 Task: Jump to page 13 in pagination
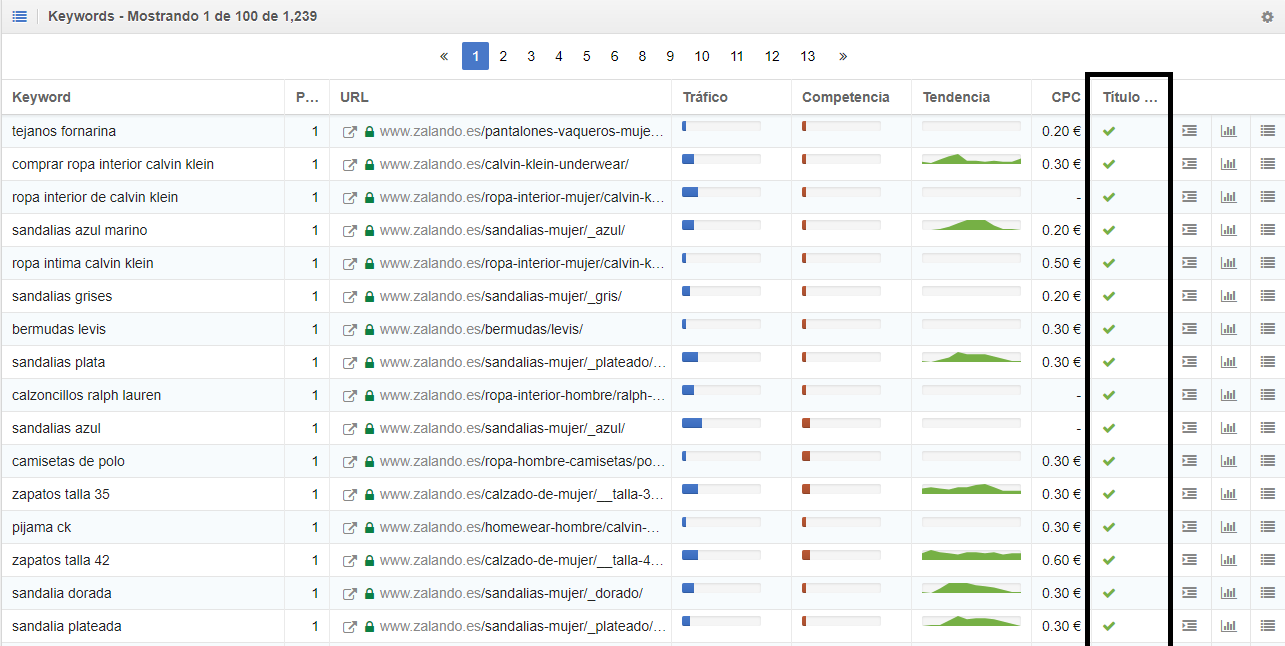pos(807,56)
